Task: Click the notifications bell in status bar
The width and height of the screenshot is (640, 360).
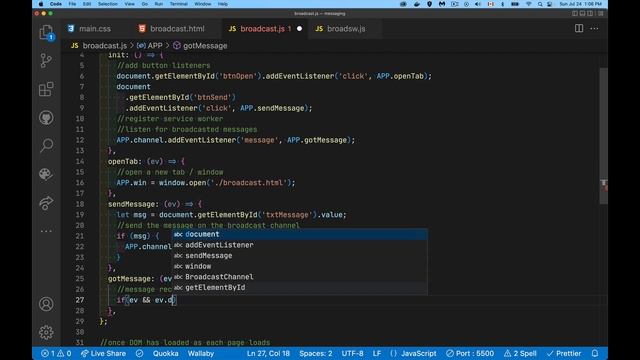Action: pos(595,353)
